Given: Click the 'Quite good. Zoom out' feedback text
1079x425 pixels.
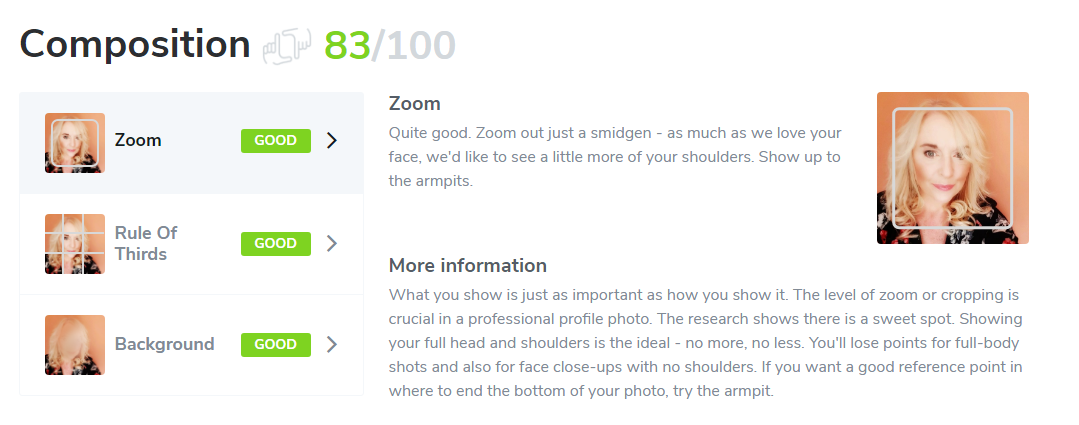Looking at the screenshot, I should pyautogui.click(x=614, y=157).
